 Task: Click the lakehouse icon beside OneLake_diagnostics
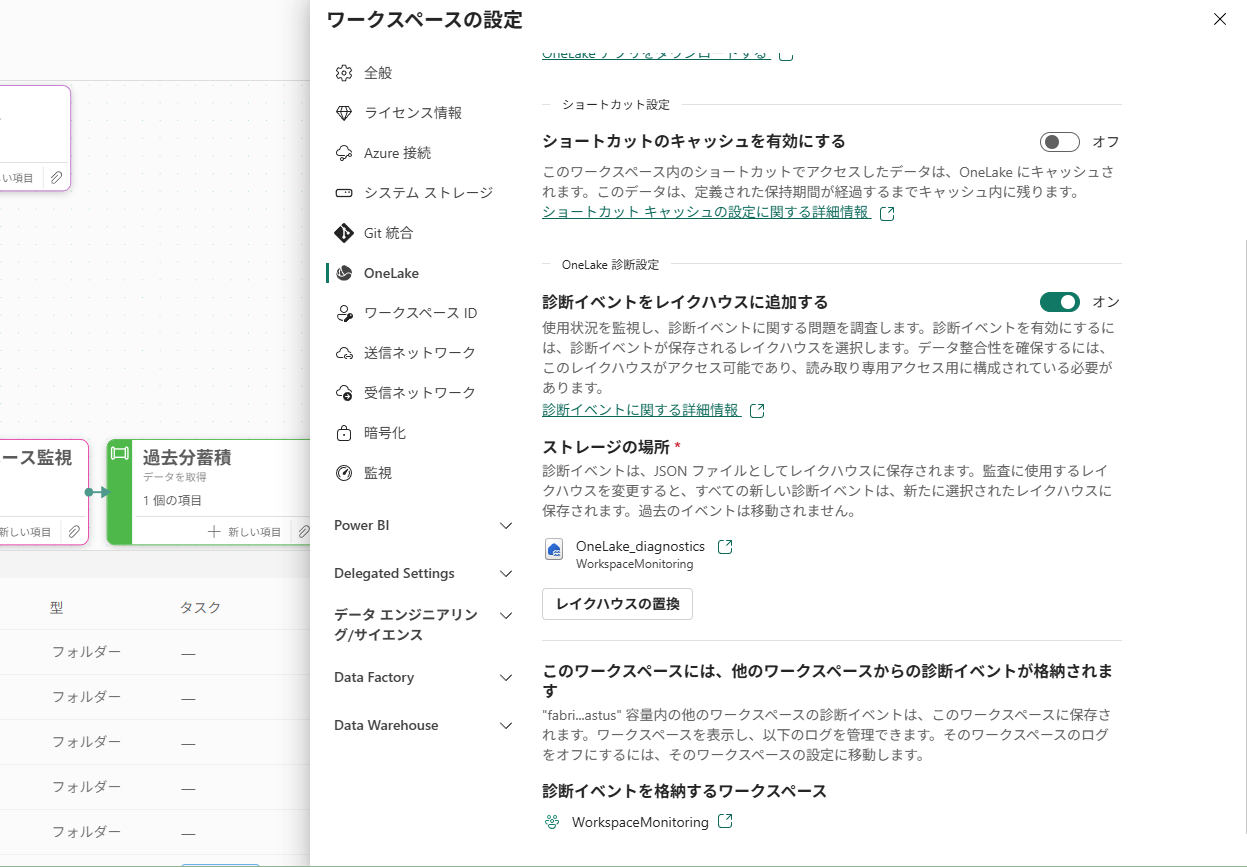tap(554, 549)
